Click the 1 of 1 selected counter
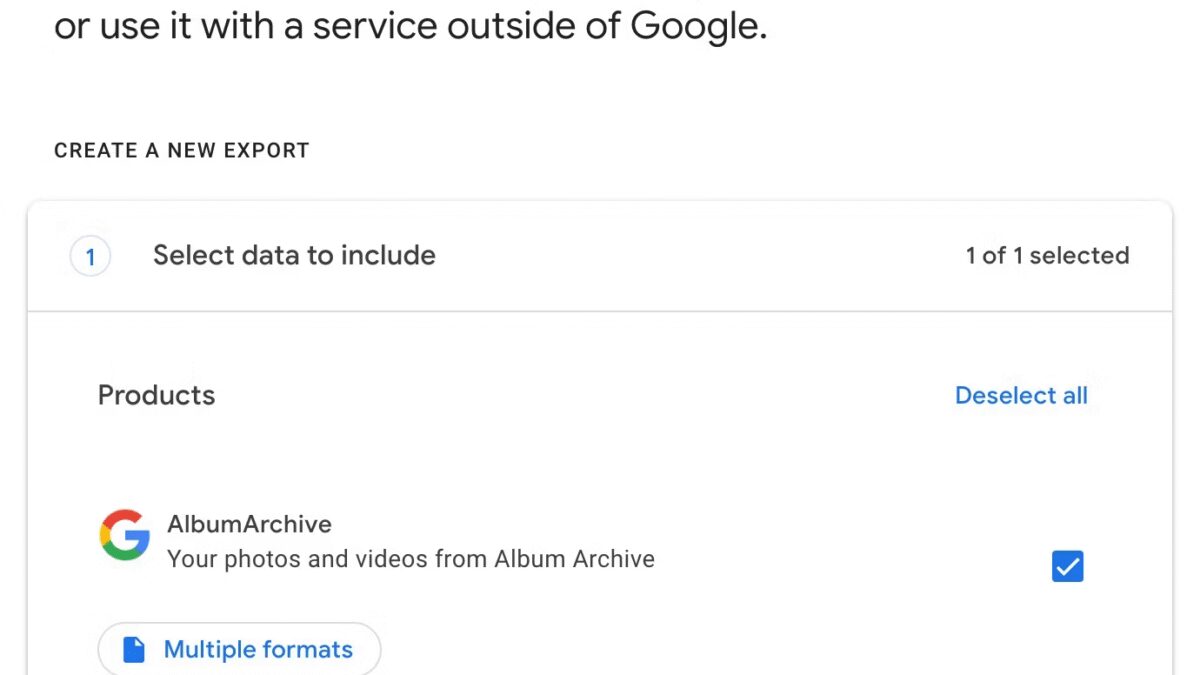The height and width of the screenshot is (675, 1200). pyautogui.click(x=1047, y=256)
